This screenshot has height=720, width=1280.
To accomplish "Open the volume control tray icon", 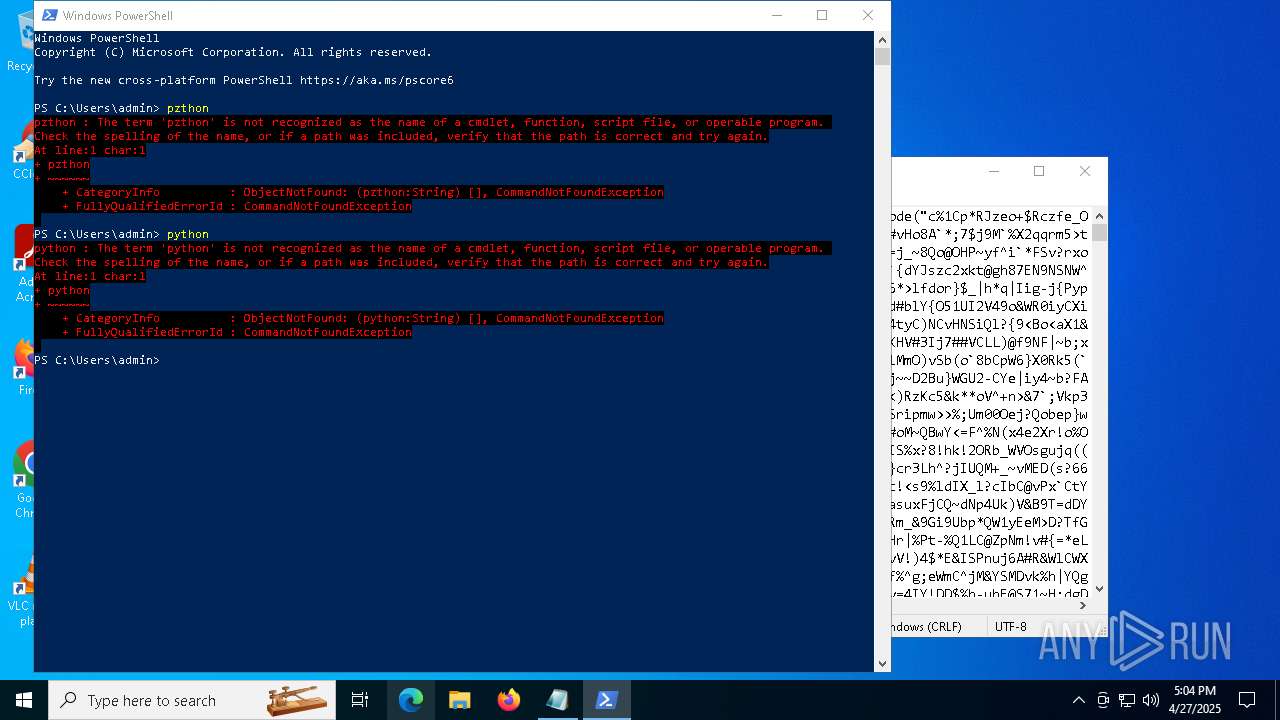I will click(x=1151, y=700).
